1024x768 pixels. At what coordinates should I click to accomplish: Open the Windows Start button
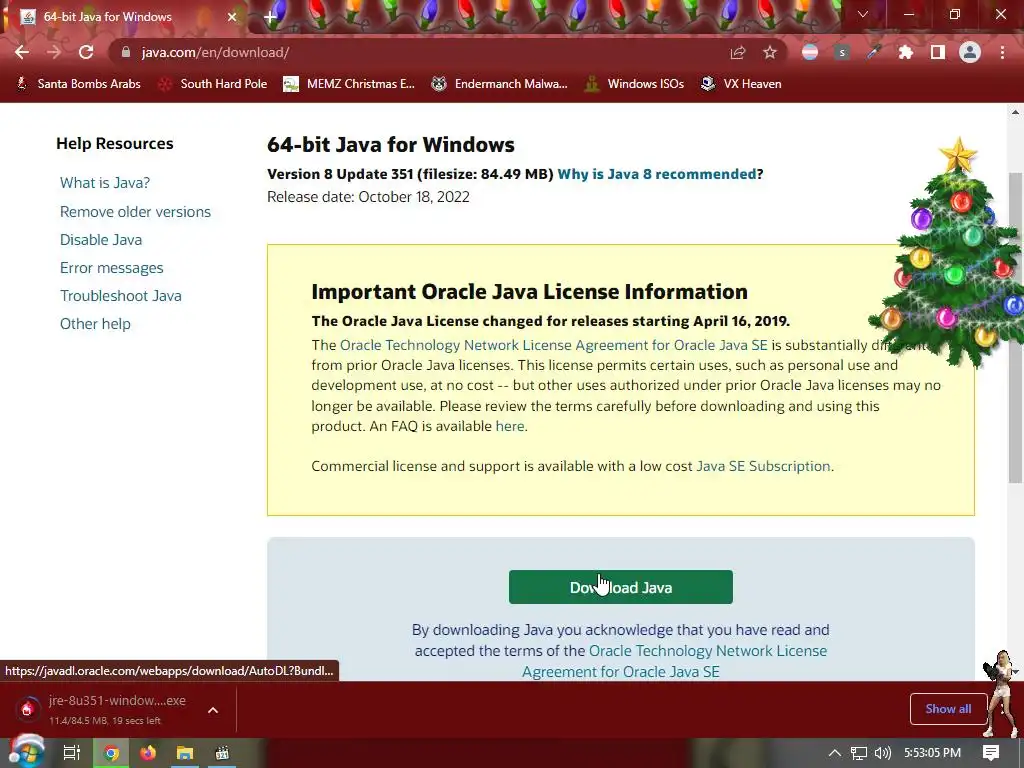coord(26,752)
